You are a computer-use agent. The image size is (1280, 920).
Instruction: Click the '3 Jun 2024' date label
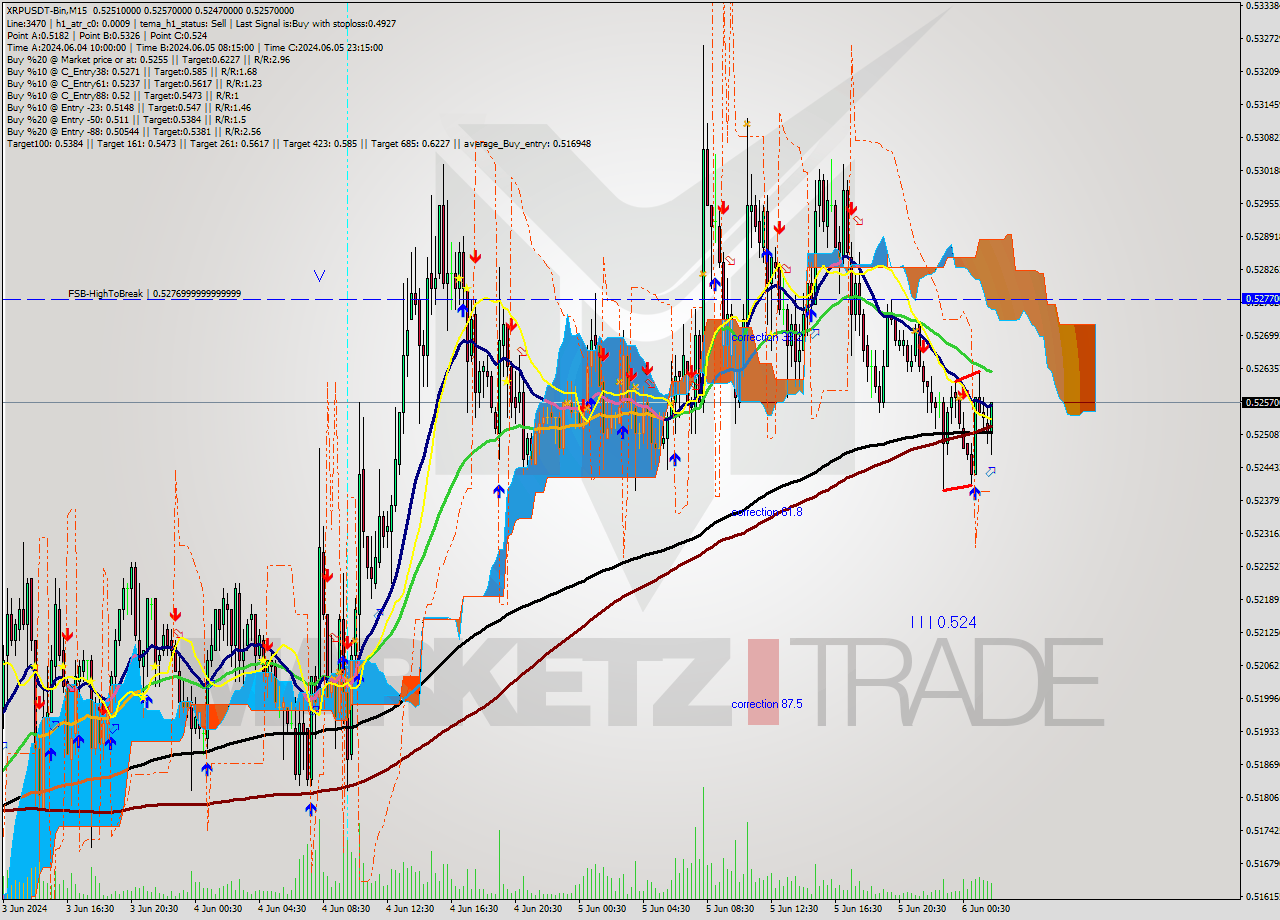click(x=25, y=909)
